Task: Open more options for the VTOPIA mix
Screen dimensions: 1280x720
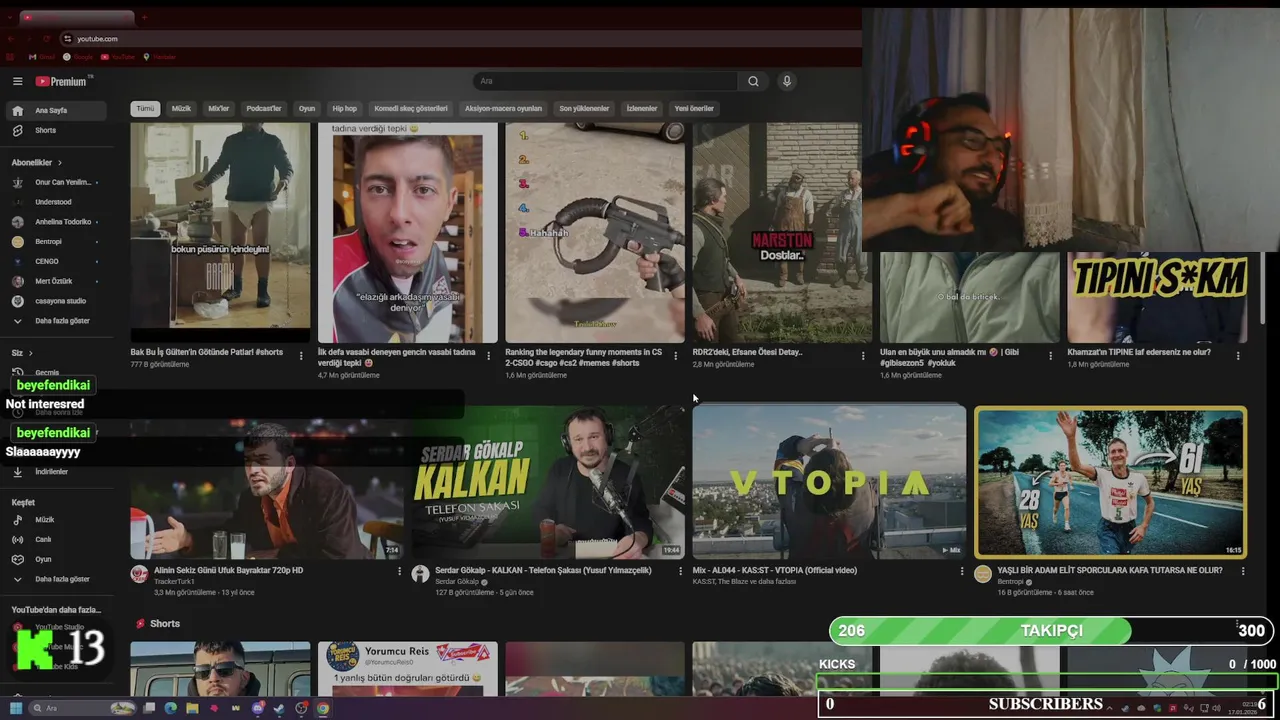Action: coord(962,572)
